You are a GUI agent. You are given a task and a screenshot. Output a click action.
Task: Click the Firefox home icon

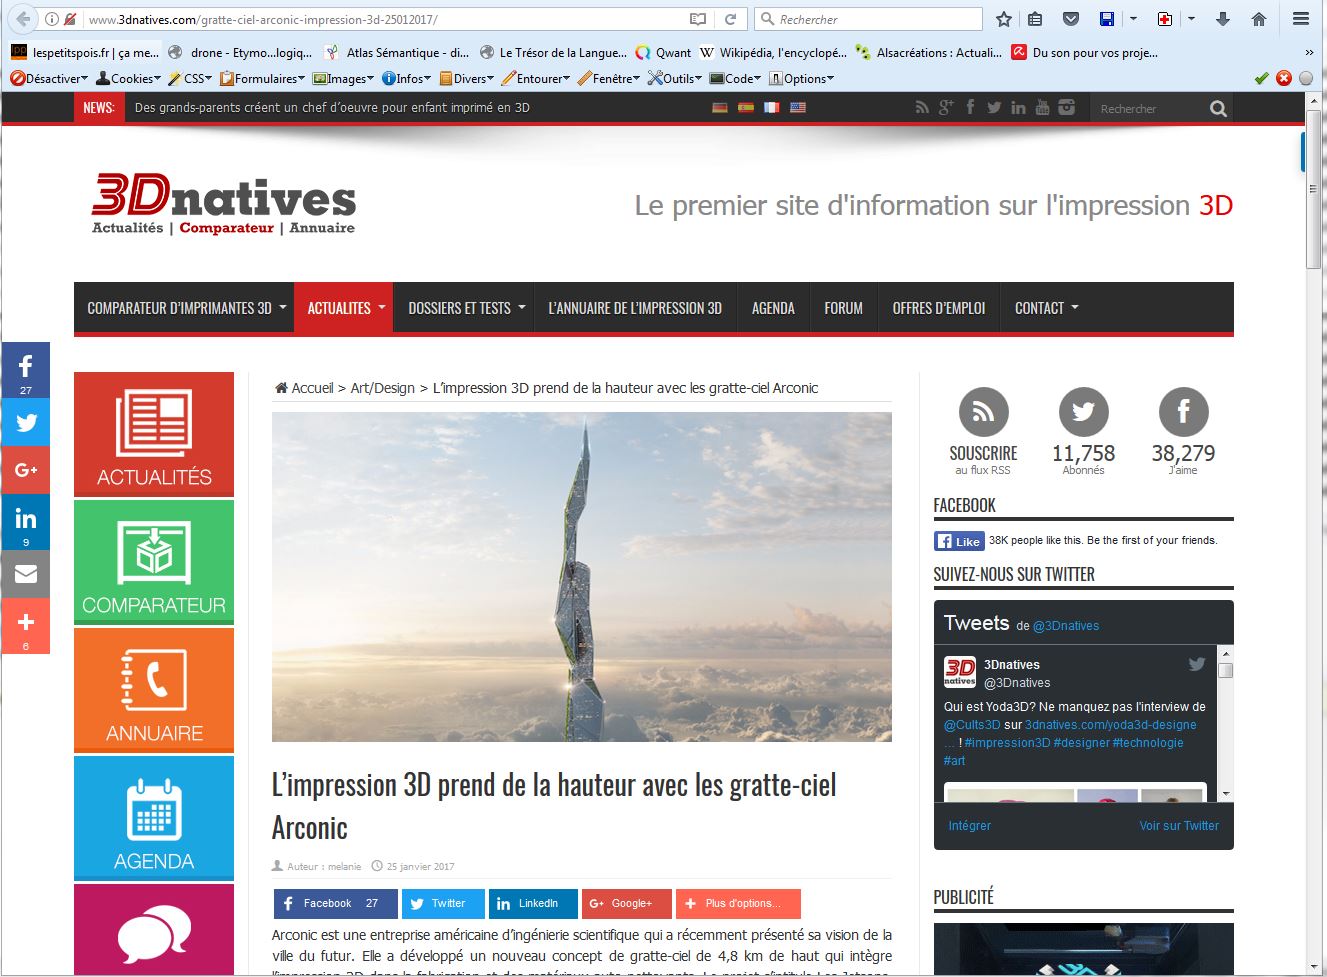click(x=1259, y=19)
